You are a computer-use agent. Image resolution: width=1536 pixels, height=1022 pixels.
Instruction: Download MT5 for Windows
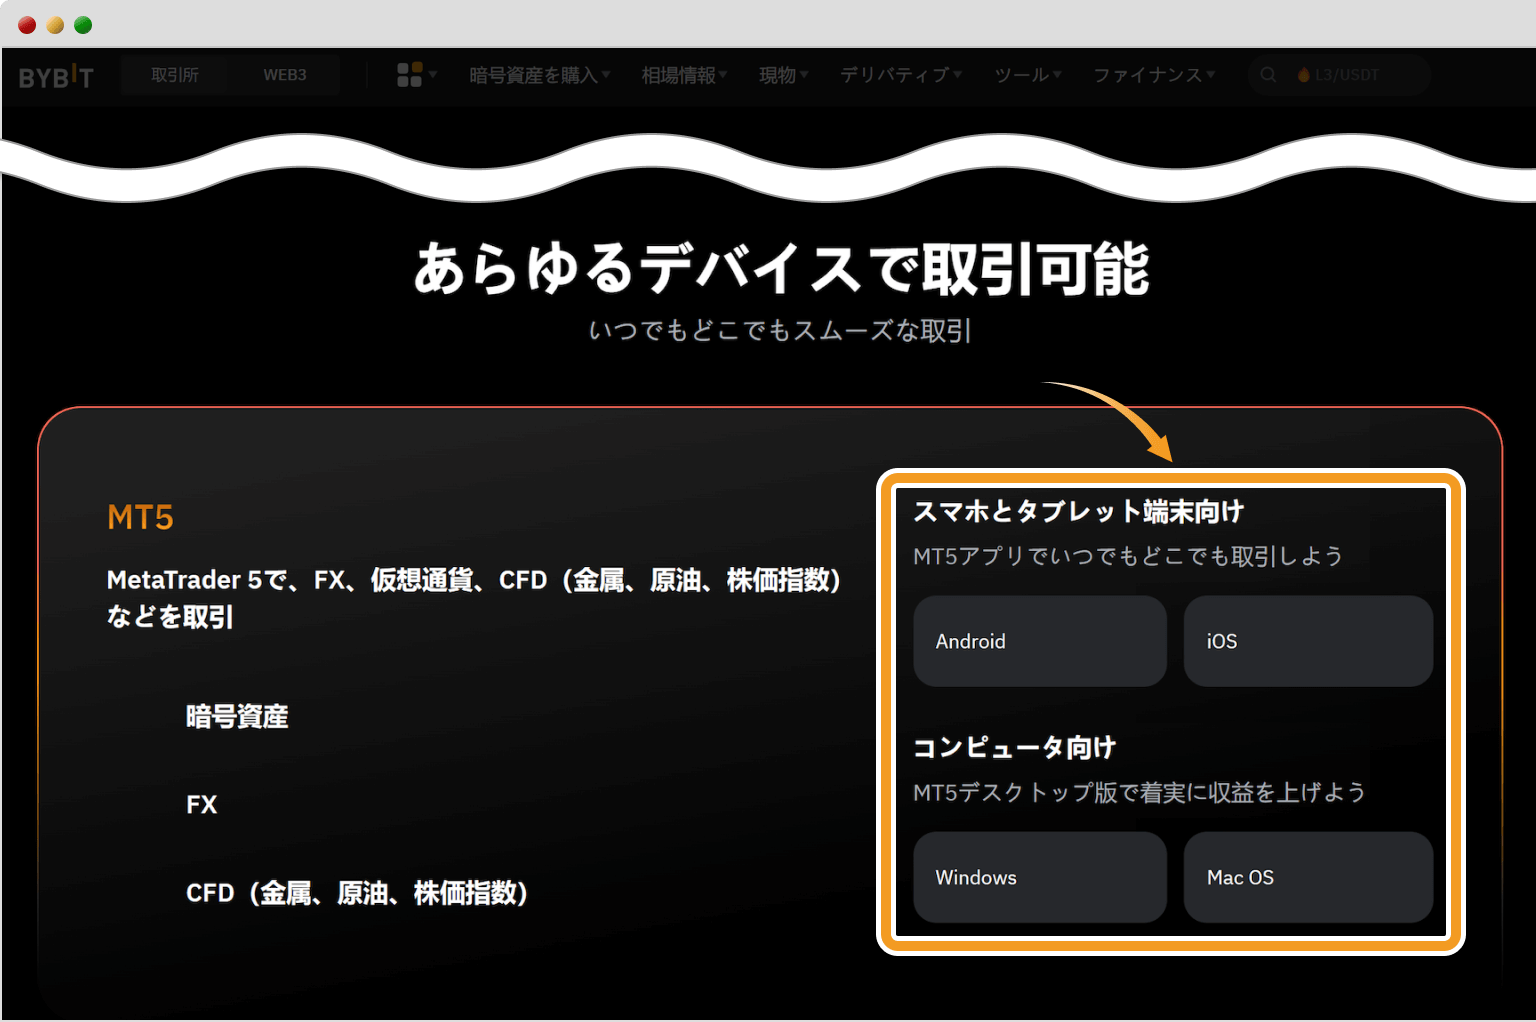pos(1040,877)
